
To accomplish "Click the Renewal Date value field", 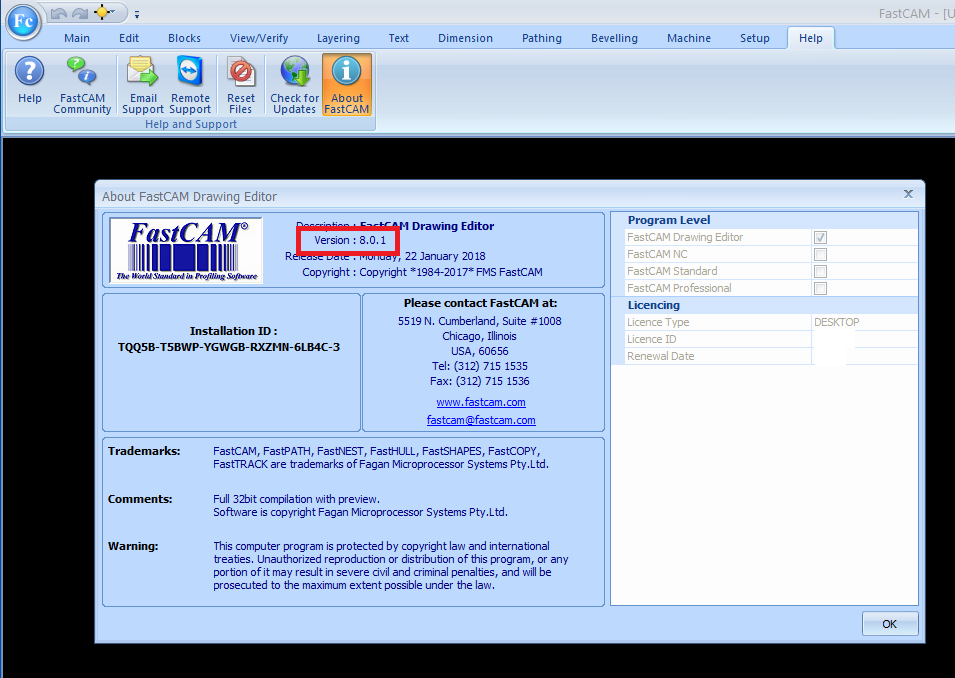I will click(x=865, y=356).
